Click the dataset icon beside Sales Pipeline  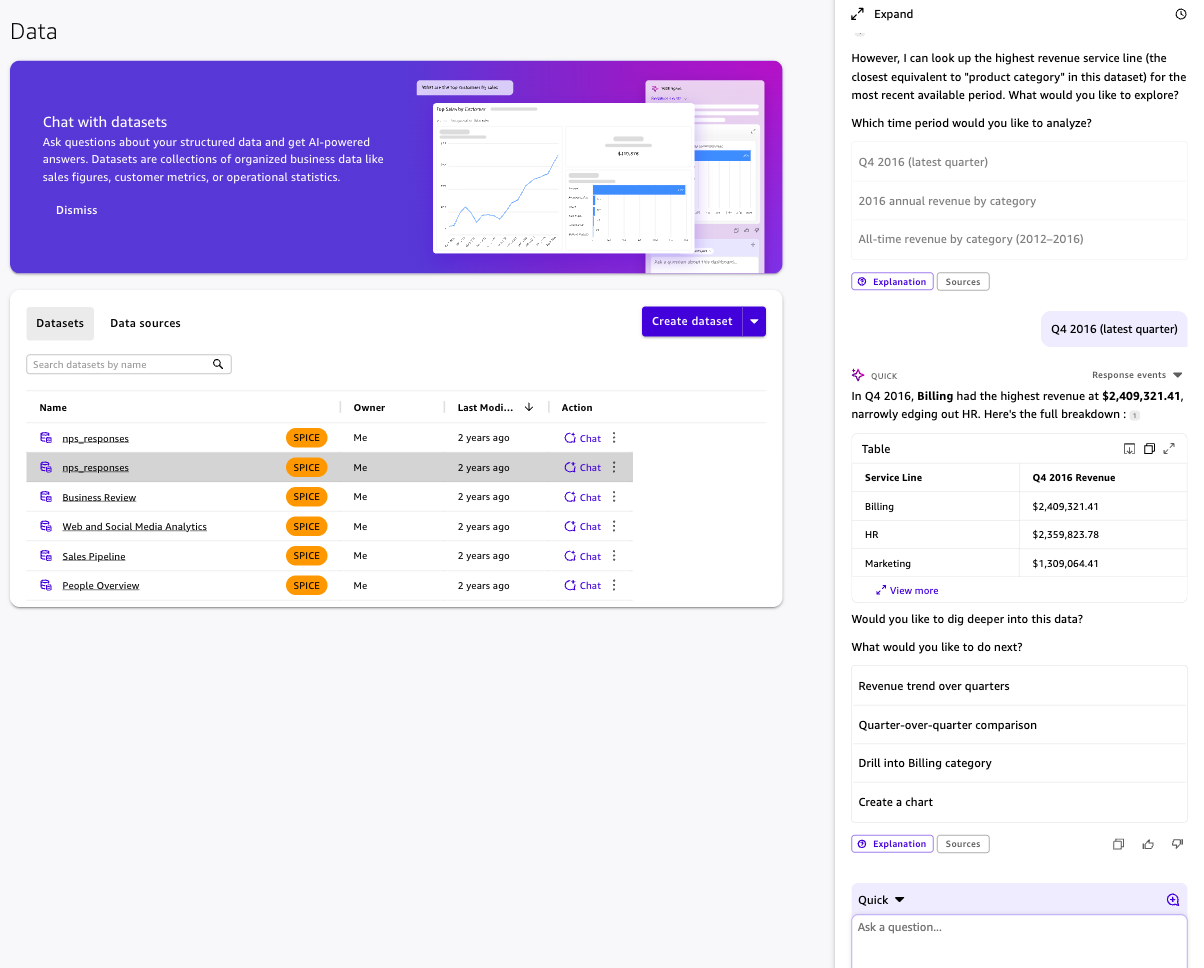45,556
